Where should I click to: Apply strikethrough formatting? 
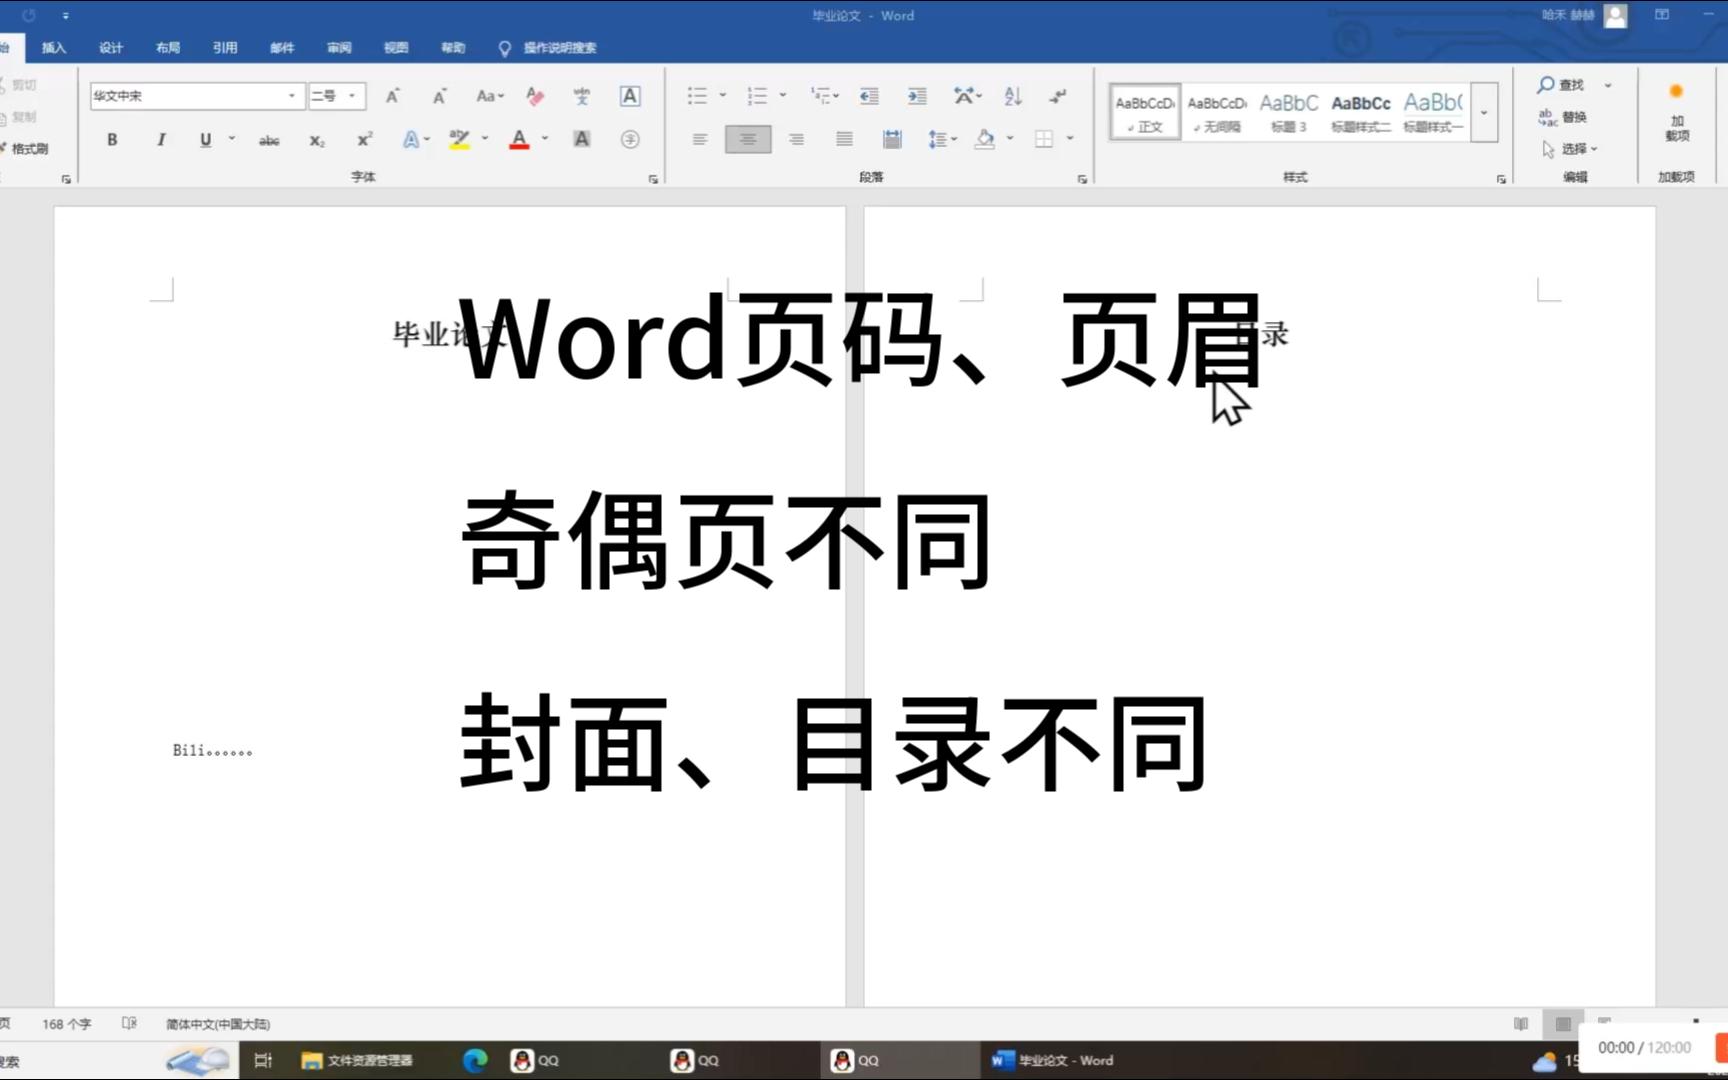pyautogui.click(x=269, y=140)
